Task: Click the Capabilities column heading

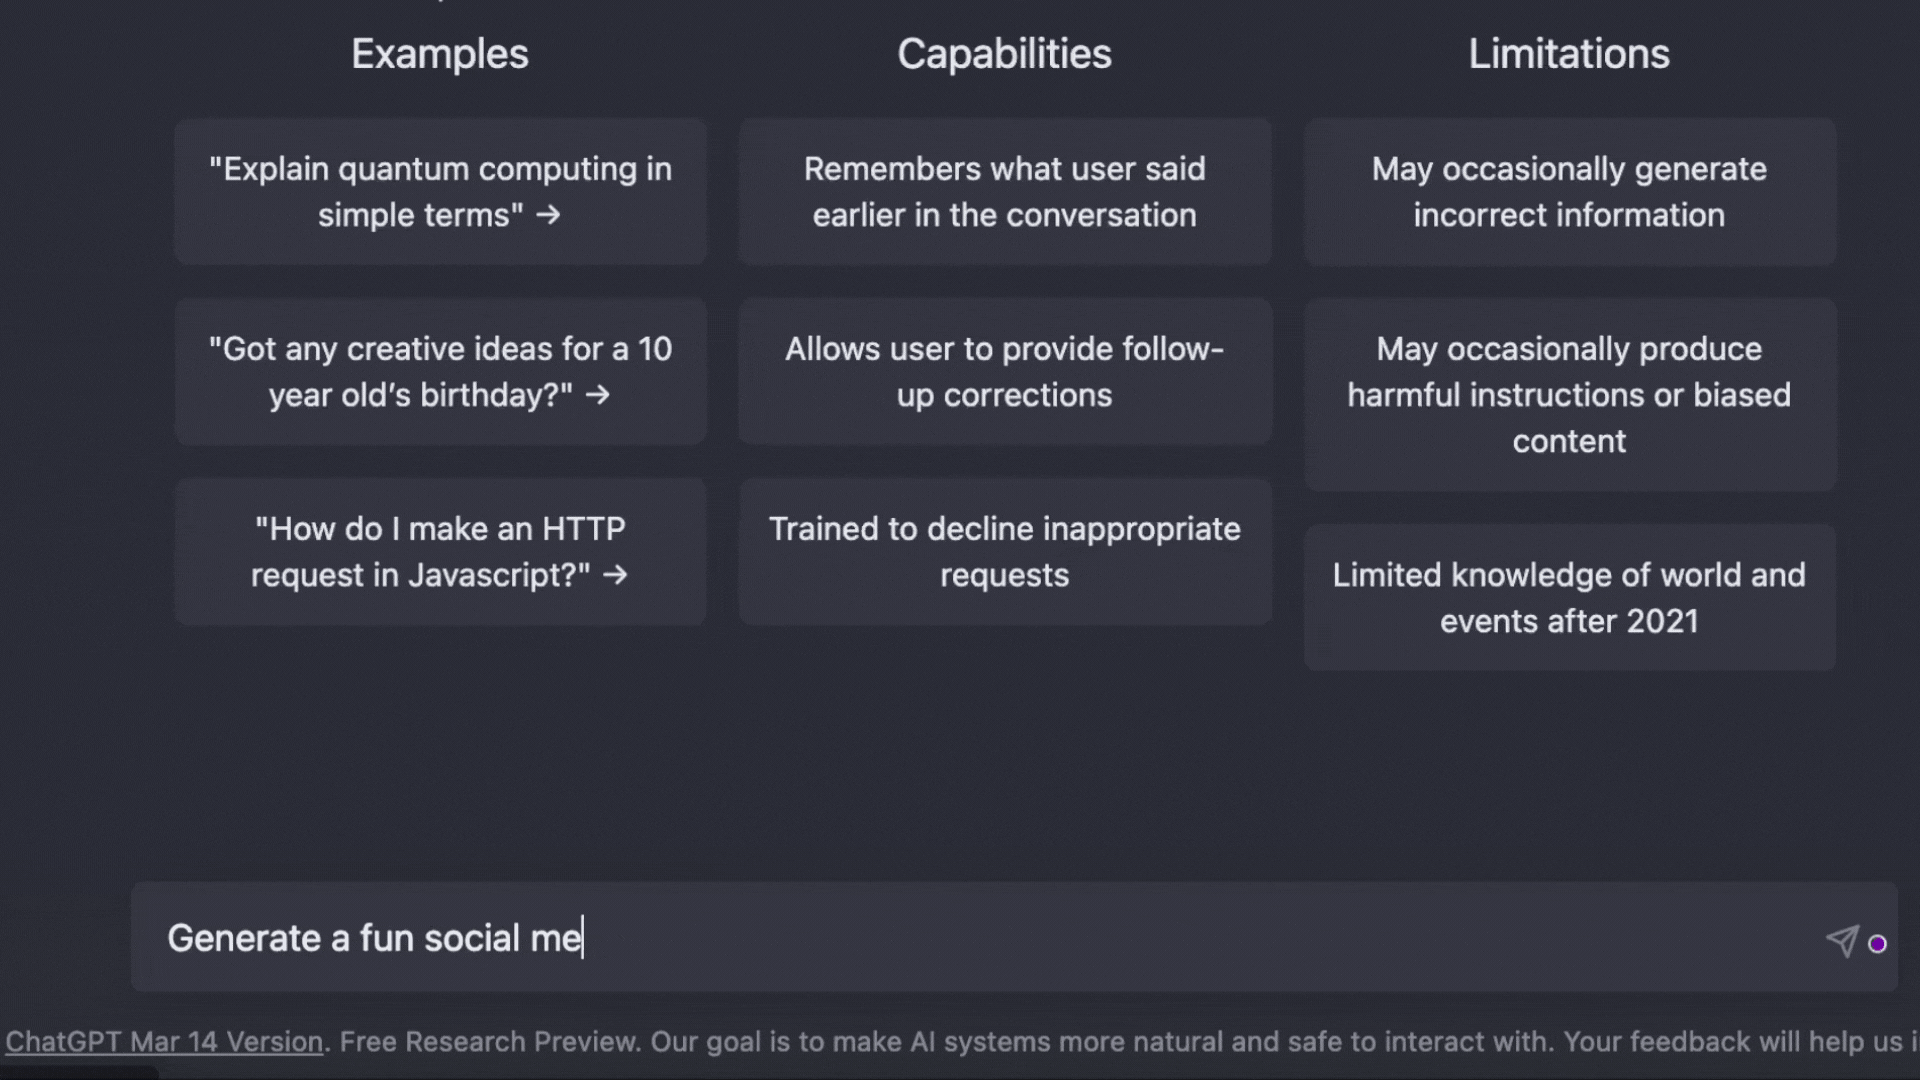Action: [1004, 54]
